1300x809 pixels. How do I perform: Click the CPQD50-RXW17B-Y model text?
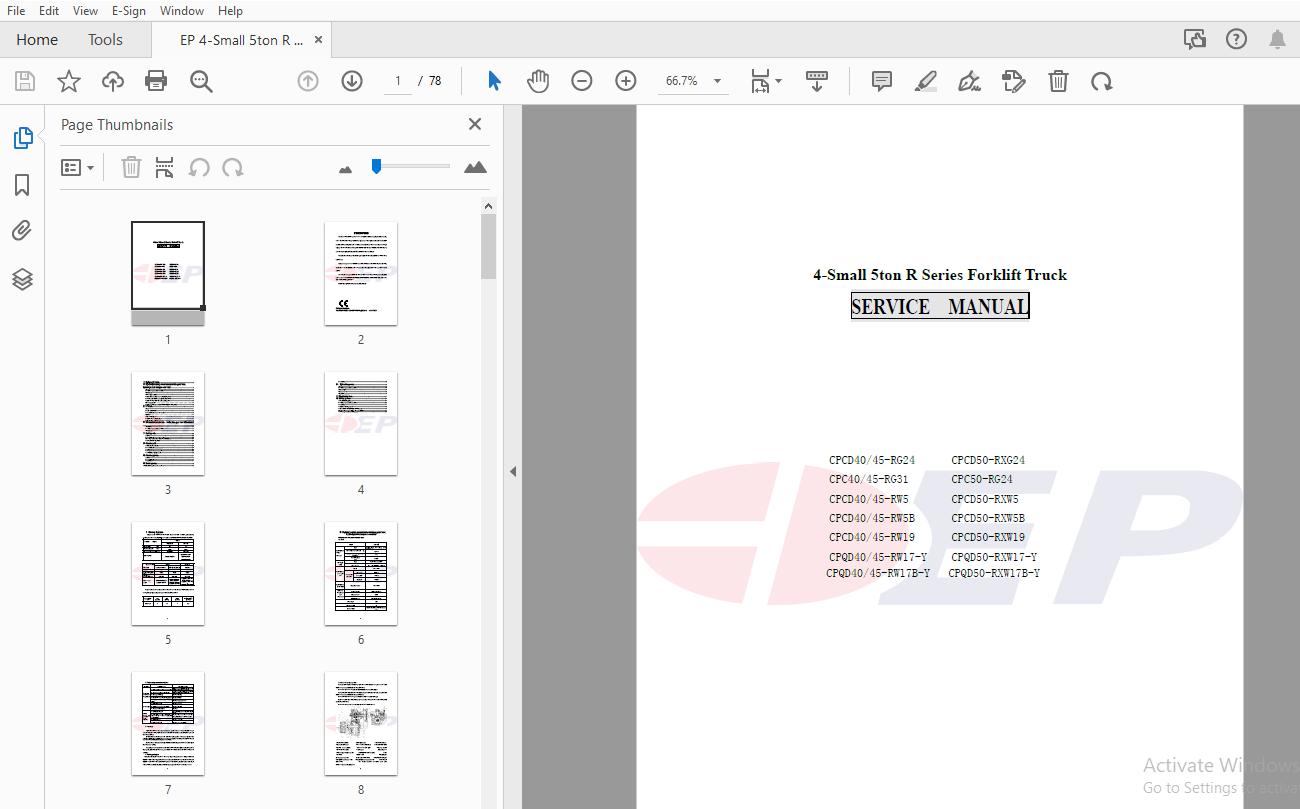(994, 573)
